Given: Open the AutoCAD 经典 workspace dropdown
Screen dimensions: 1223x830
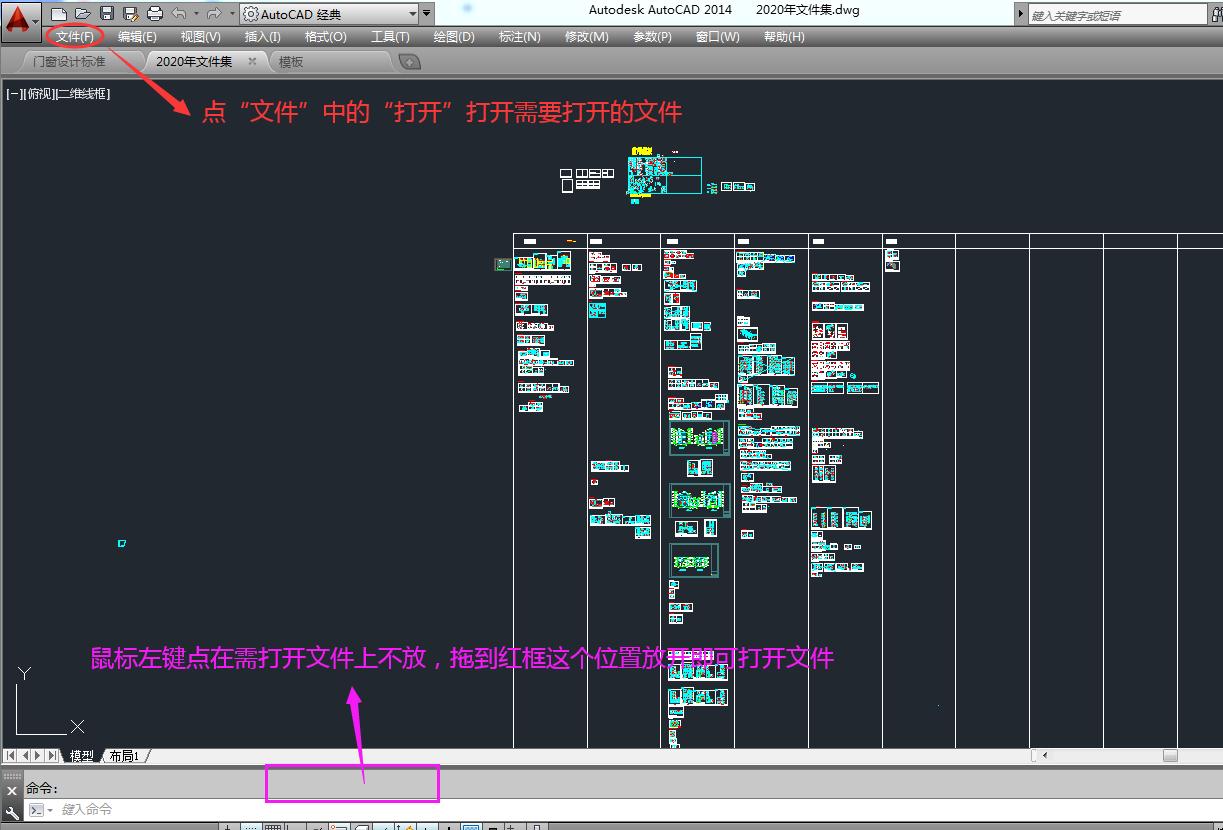Looking at the screenshot, I should tap(330, 14).
